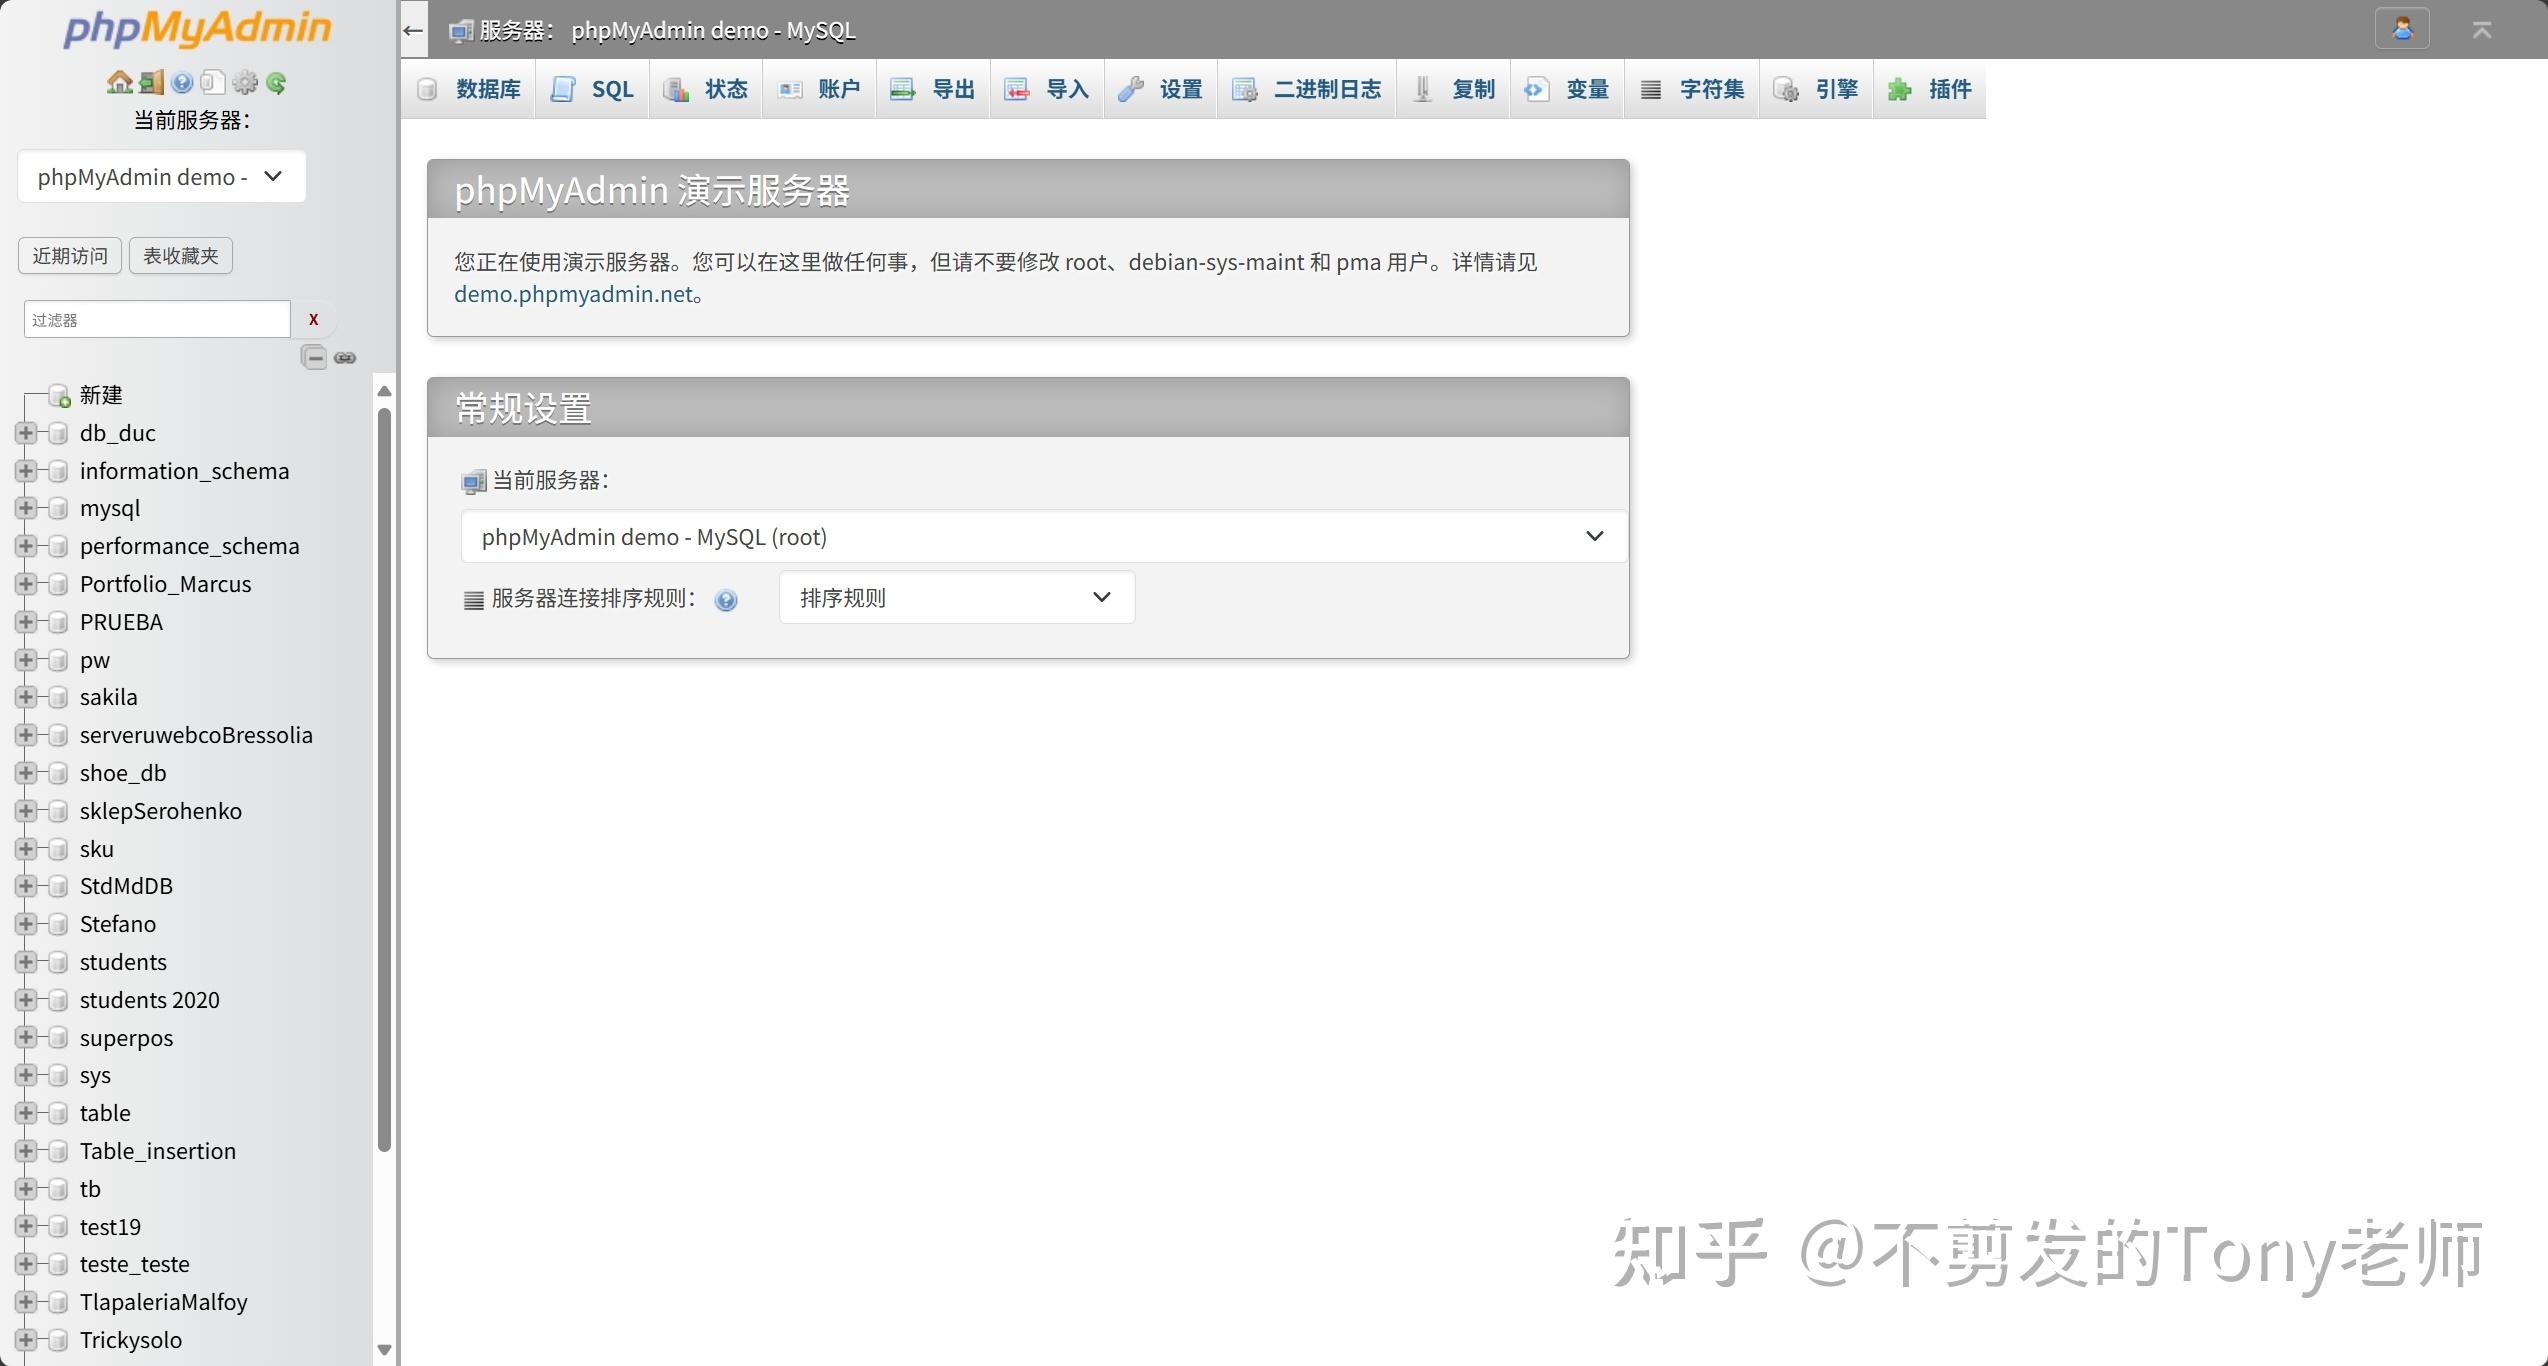Collapse all databases with minus icon

pyautogui.click(x=313, y=357)
